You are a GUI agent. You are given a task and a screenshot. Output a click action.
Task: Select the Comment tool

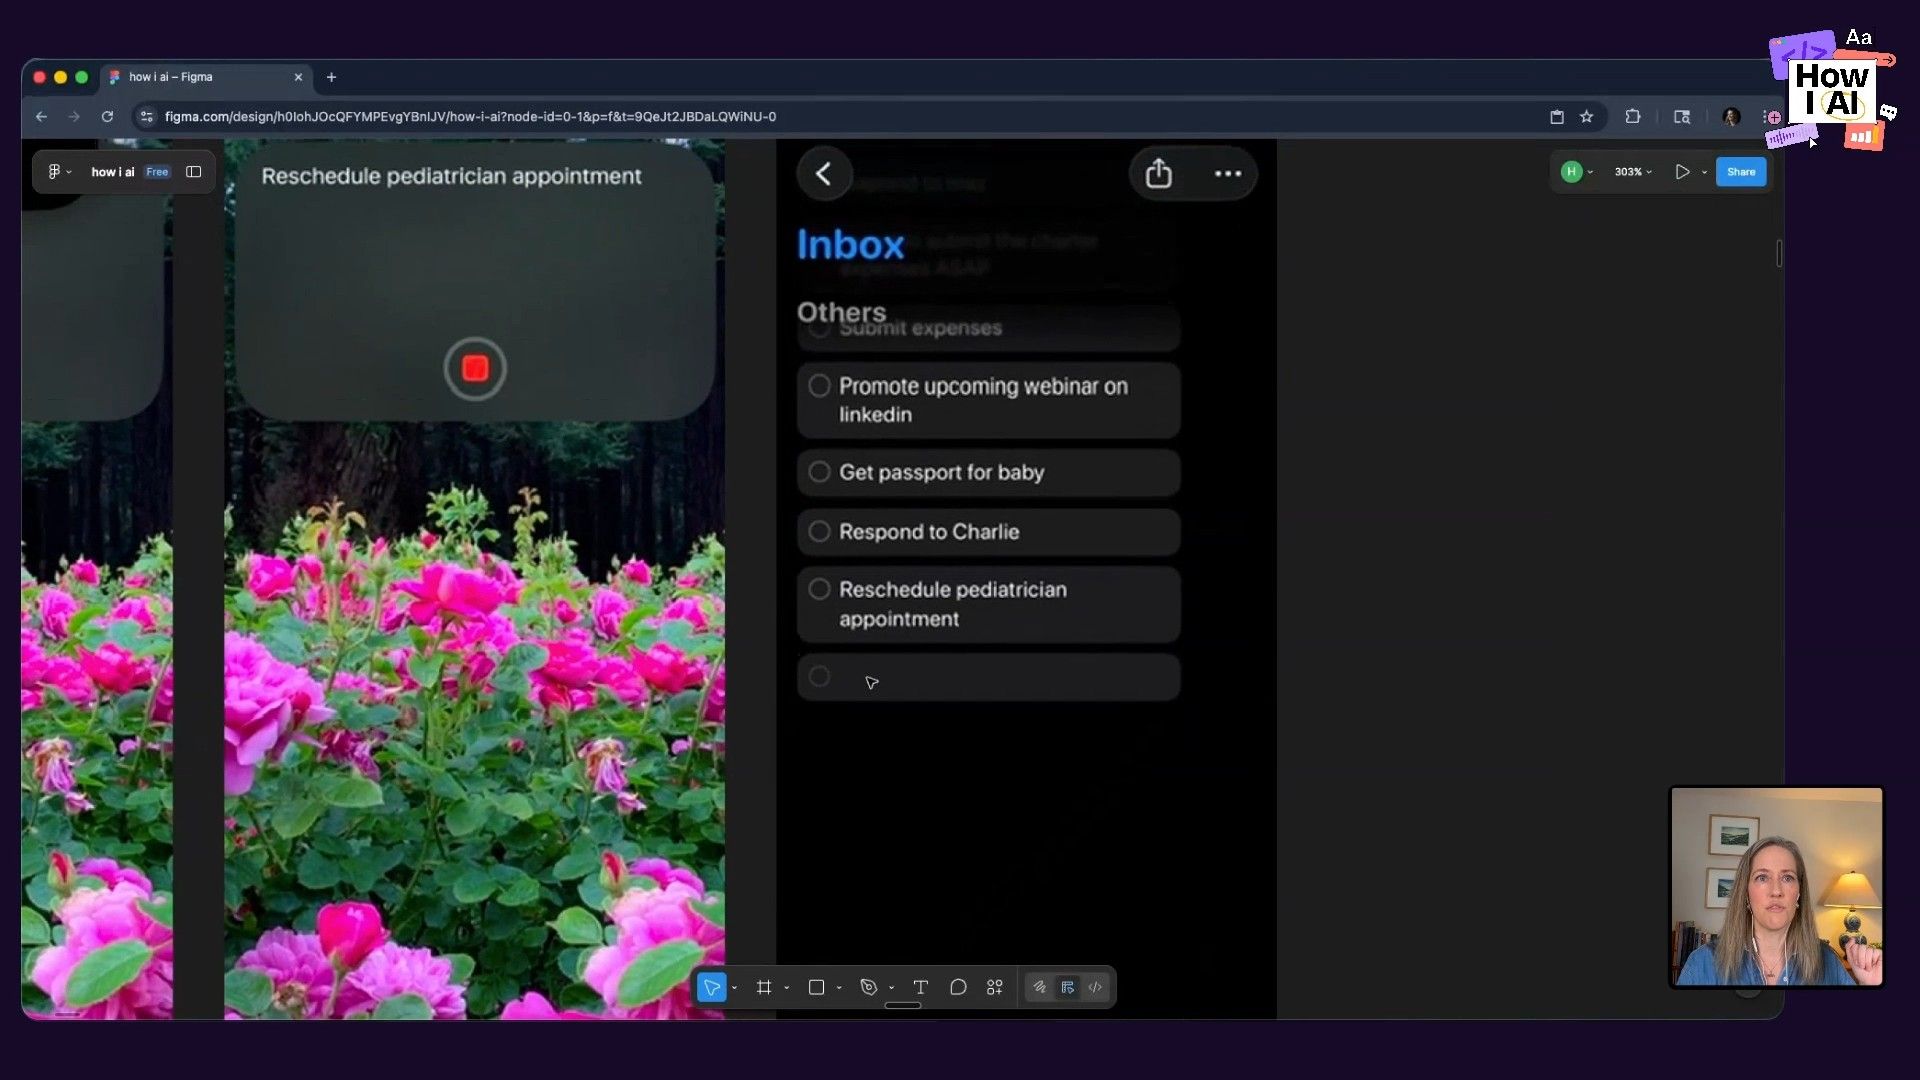click(x=958, y=987)
